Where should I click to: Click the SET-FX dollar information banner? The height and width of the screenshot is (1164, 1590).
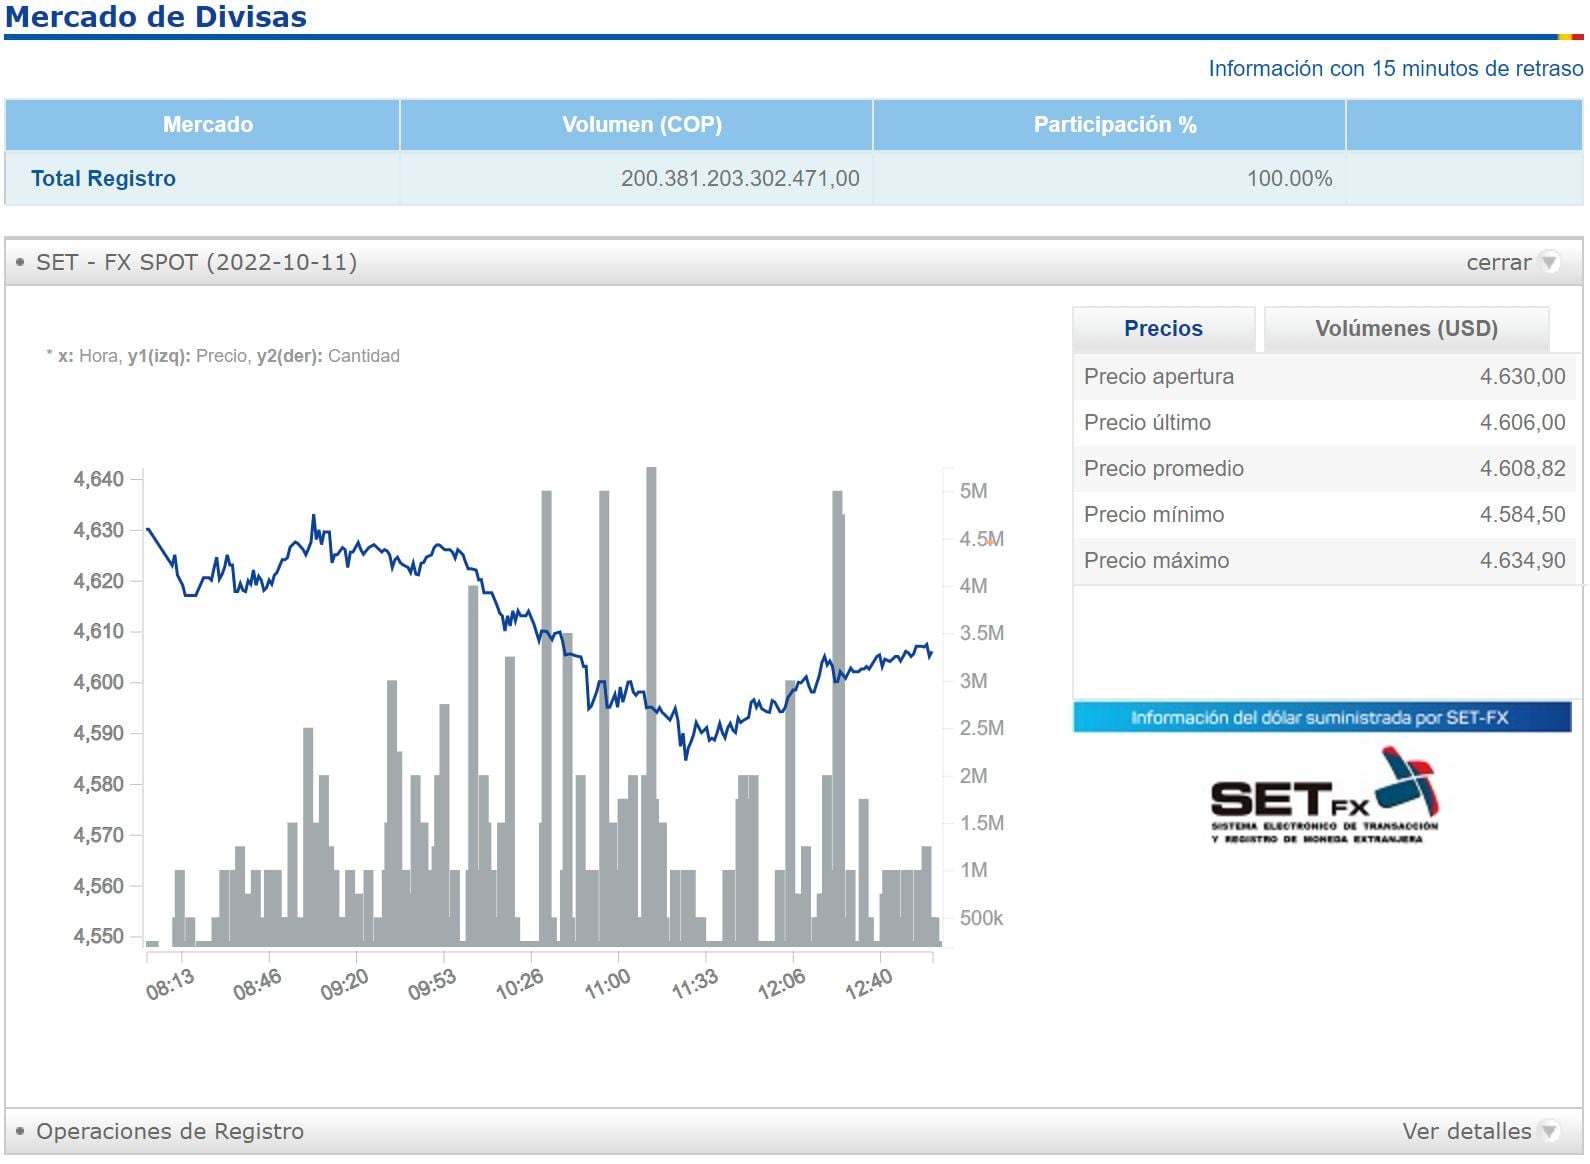coord(1321,717)
